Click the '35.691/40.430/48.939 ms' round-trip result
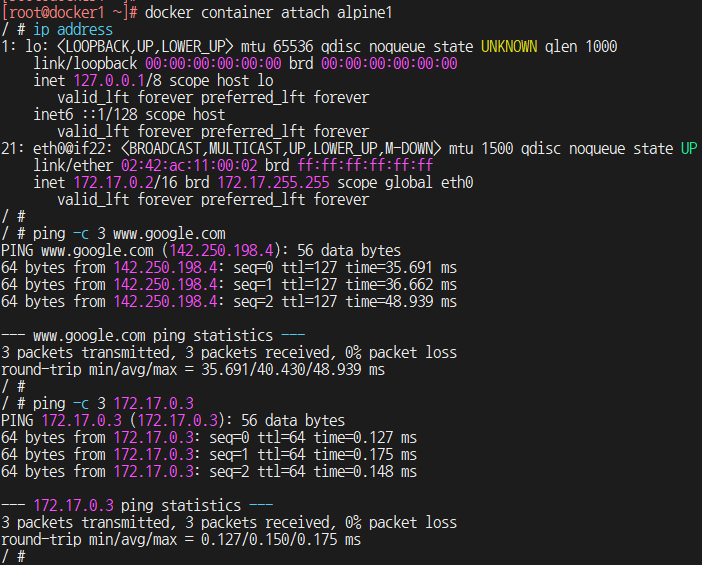Screen dimensions: 702x565 click(293, 370)
